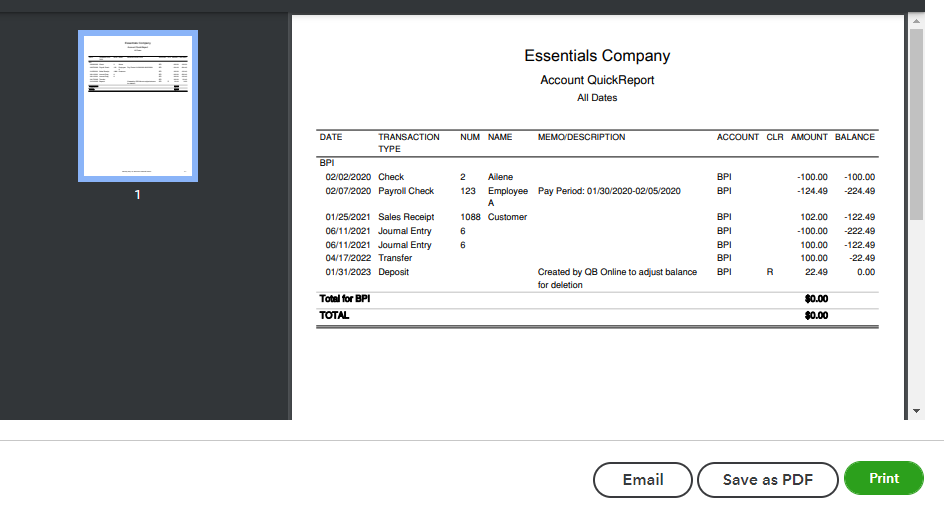The width and height of the screenshot is (945, 509).
Task: Click the CLR column header
Action: tap(774, 137)
